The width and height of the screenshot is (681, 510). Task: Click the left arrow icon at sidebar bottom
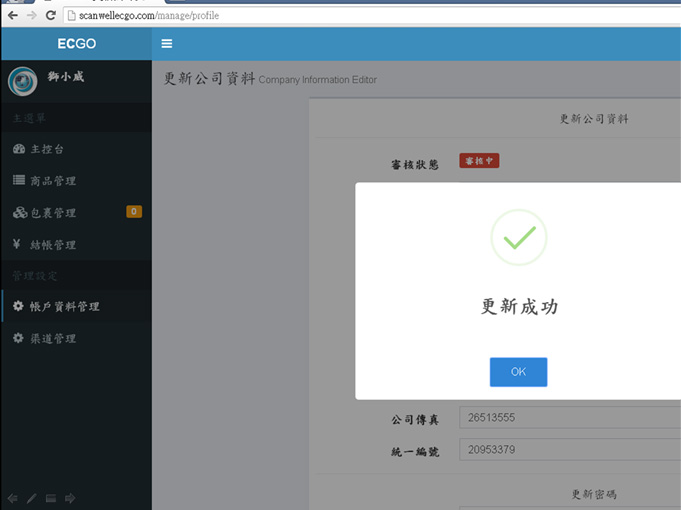tap(12, 498)
